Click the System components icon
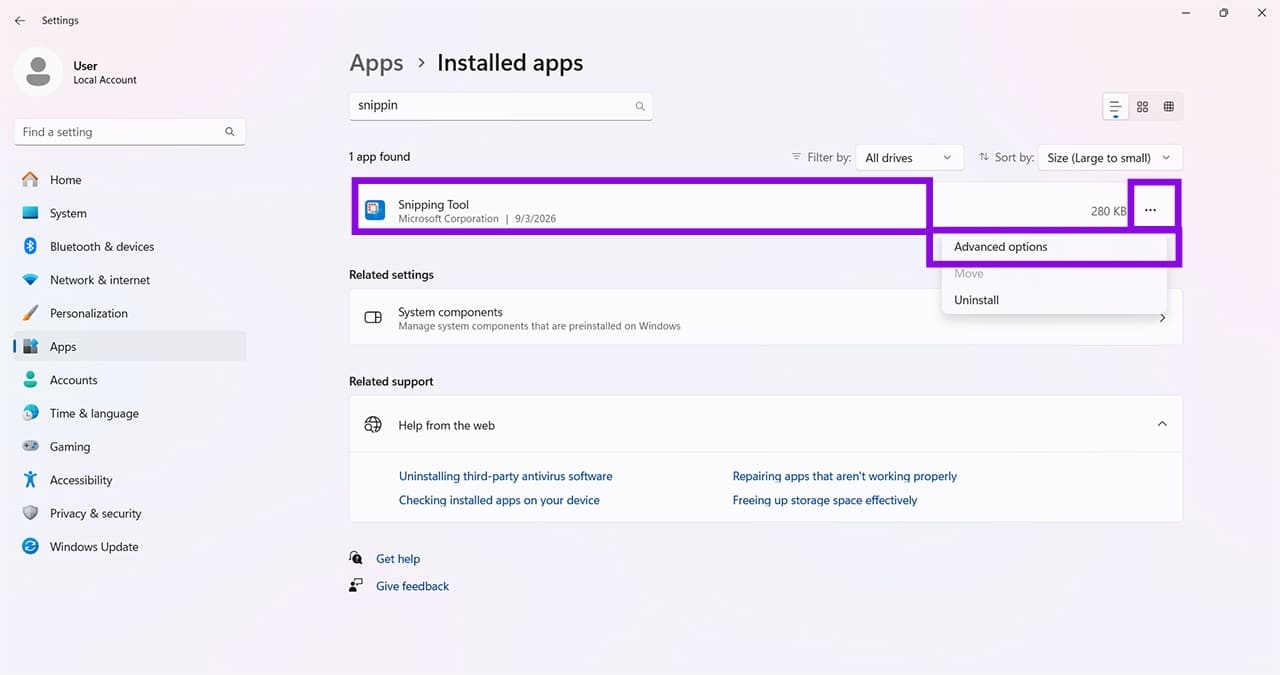The height and width of the screenshot is (675, 1280). [x=373, y=318]
